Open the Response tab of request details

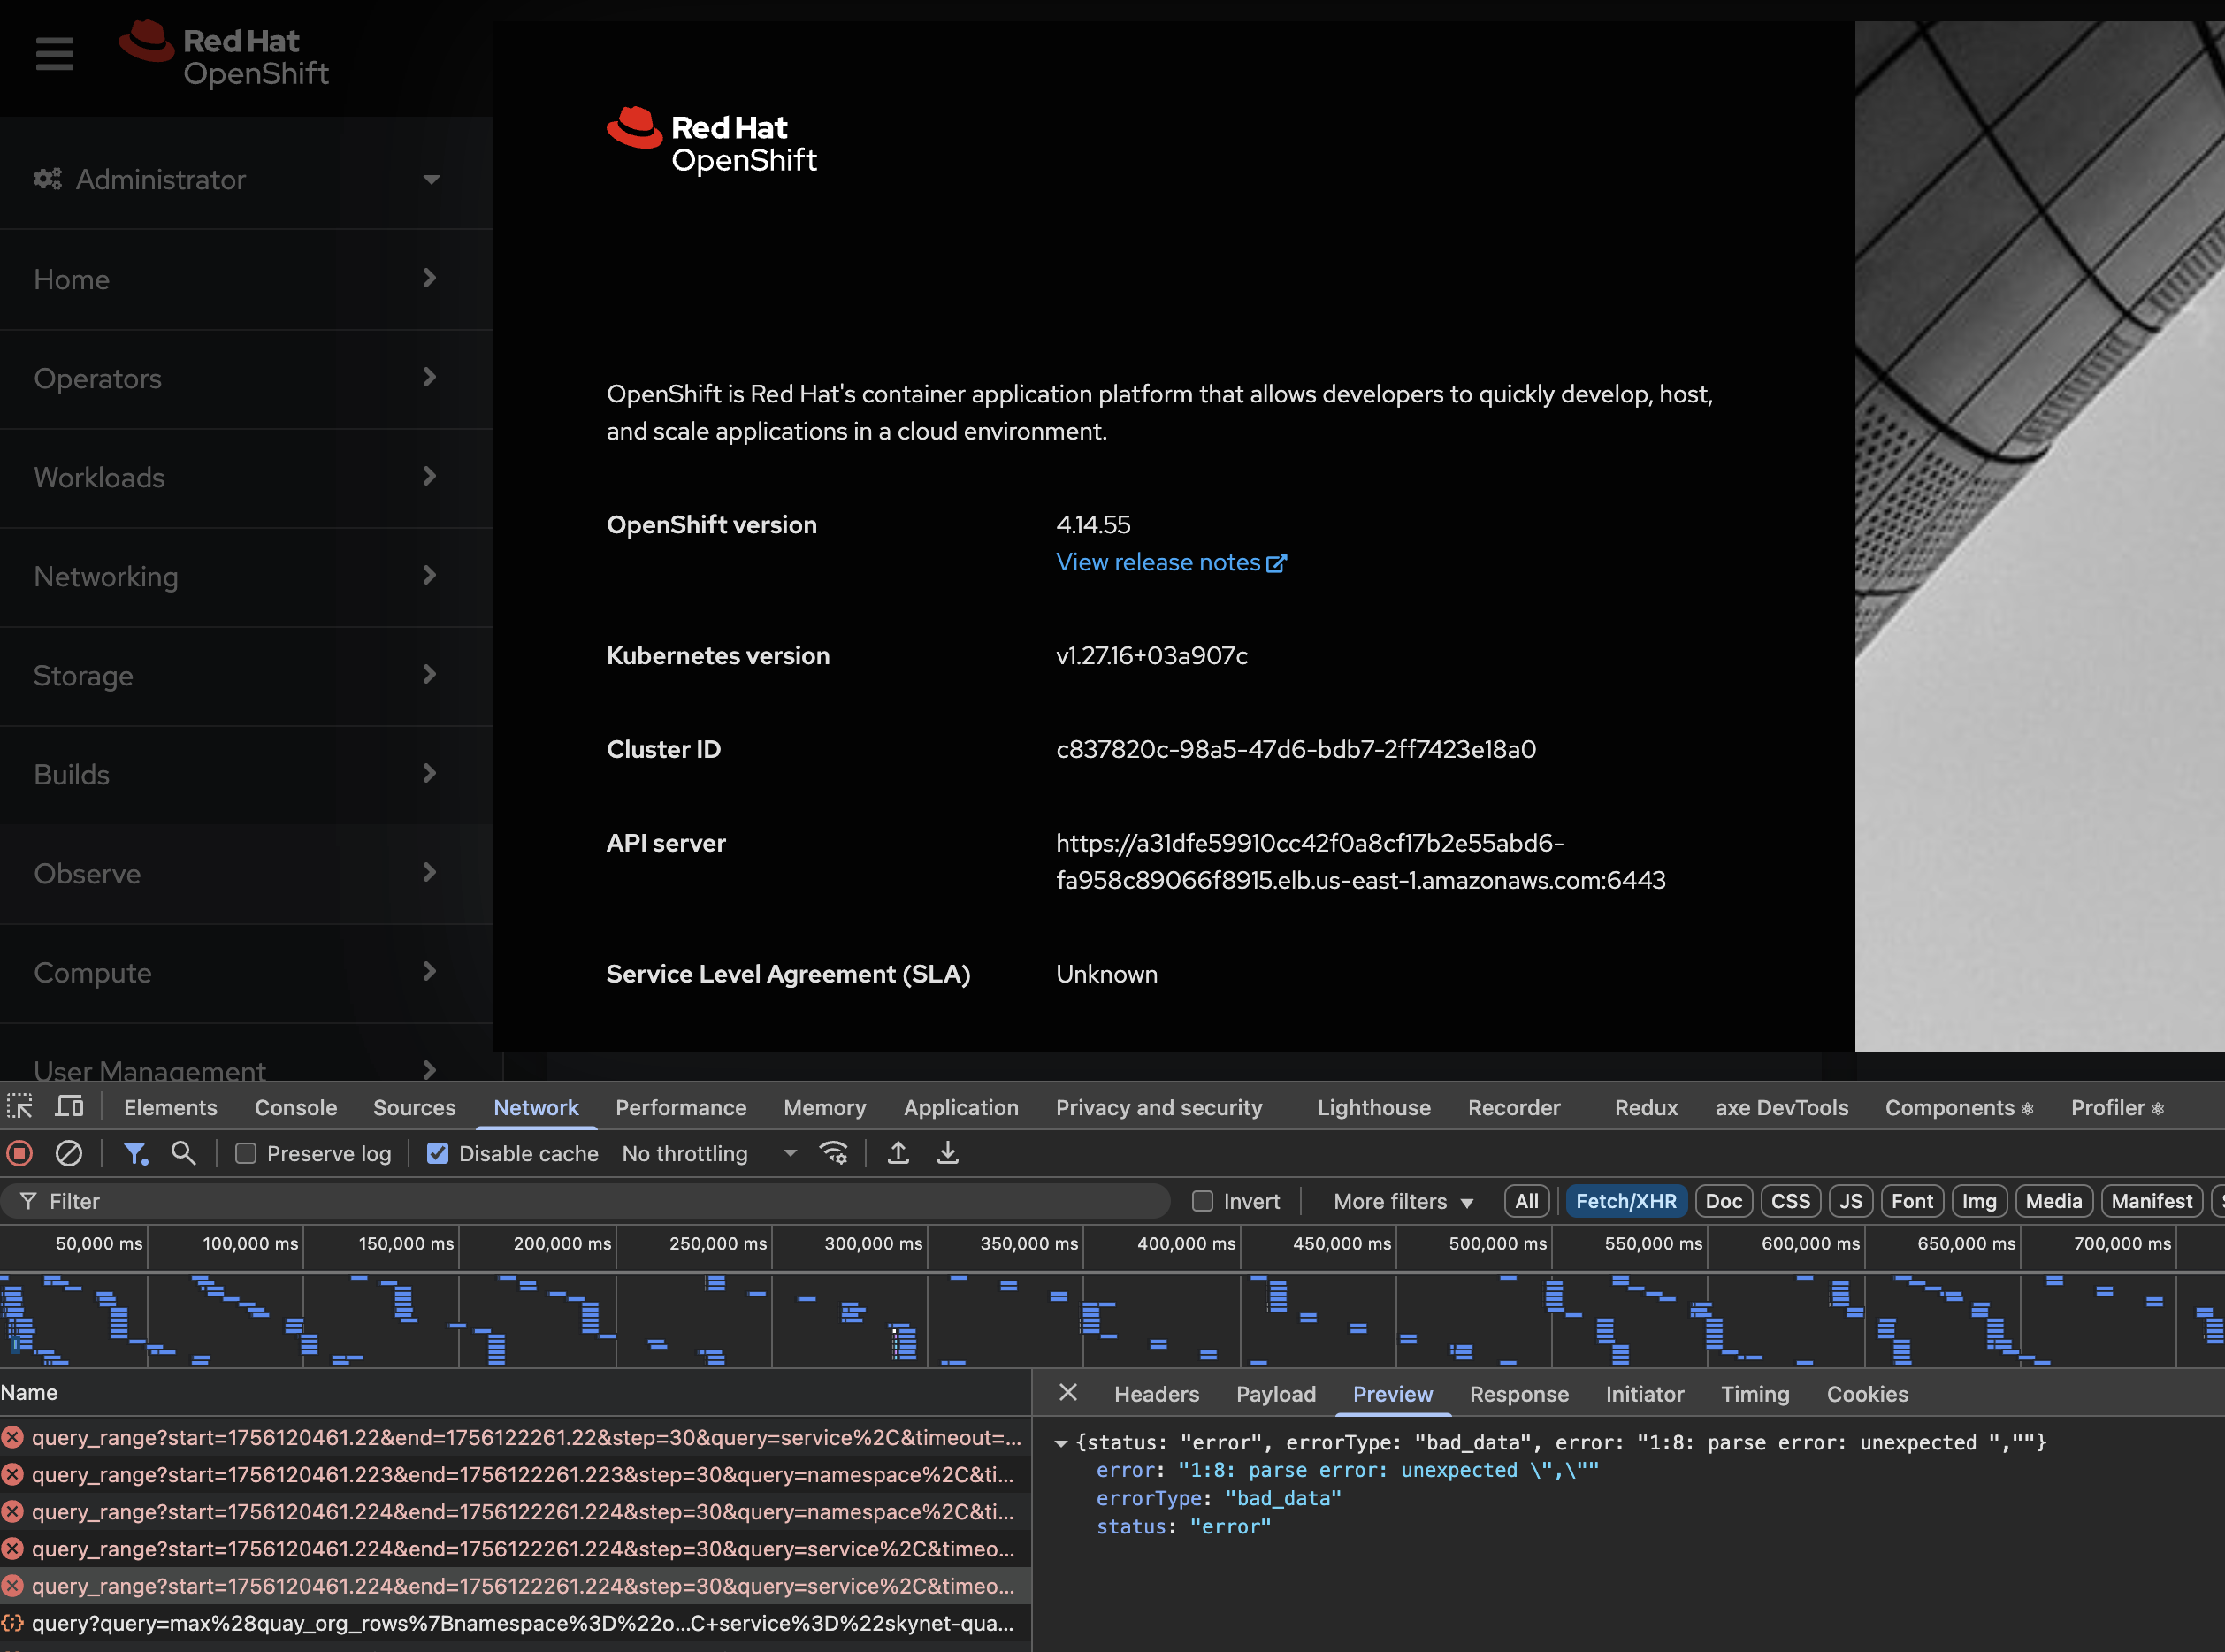[x=1518, y=1394]
